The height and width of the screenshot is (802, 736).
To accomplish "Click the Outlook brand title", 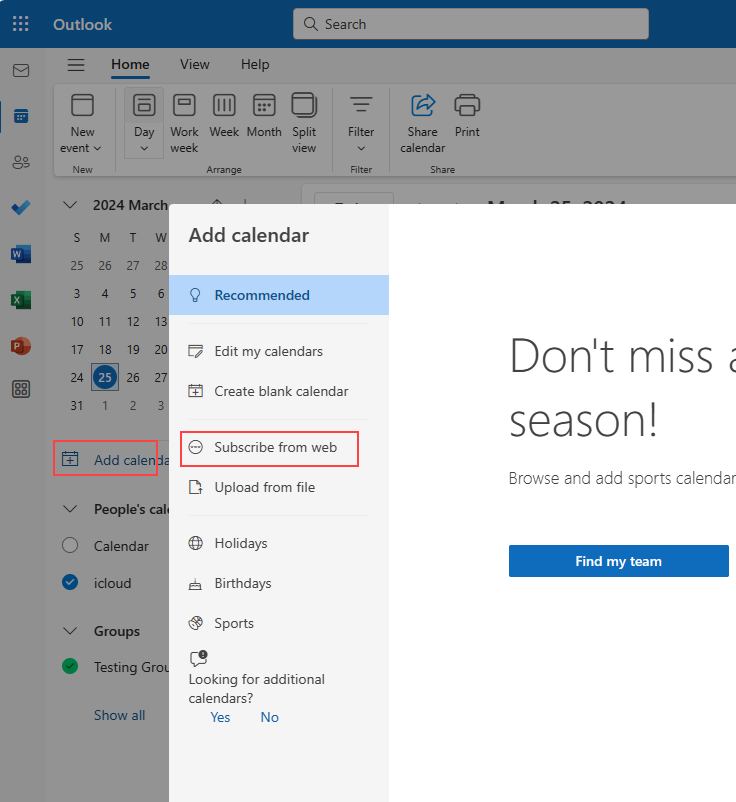I will pyautogui.click(x=82, y=24).
